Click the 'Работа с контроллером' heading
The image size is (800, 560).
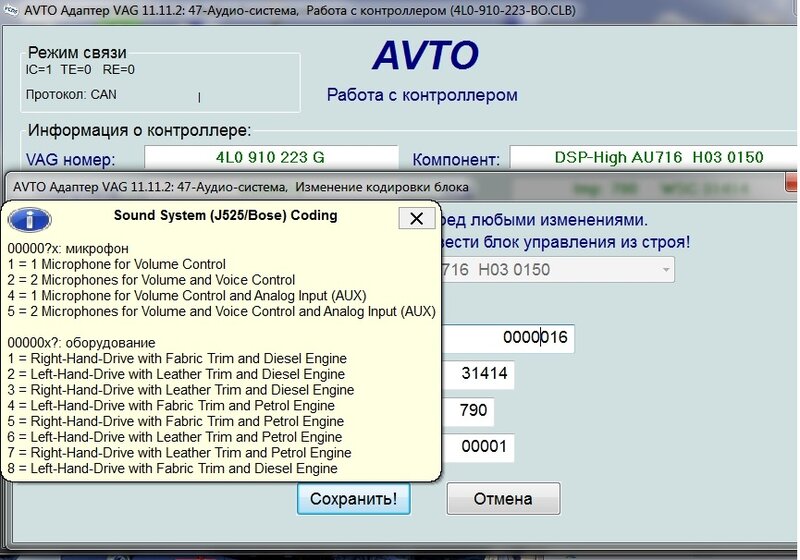[422, 95]
